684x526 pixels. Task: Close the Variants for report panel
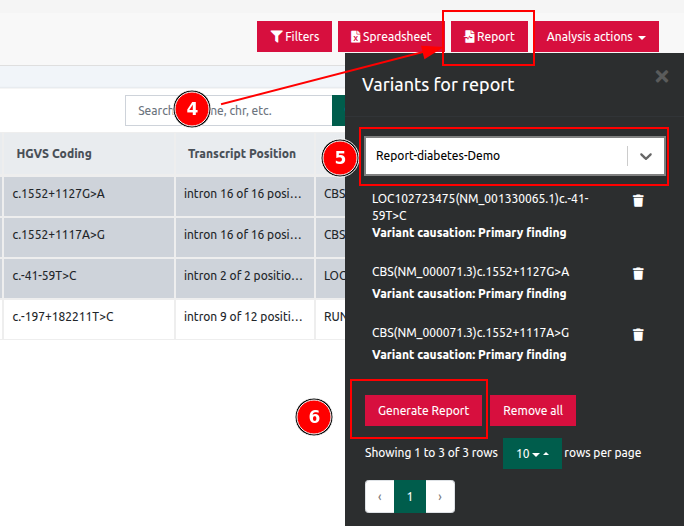(661, 76)
